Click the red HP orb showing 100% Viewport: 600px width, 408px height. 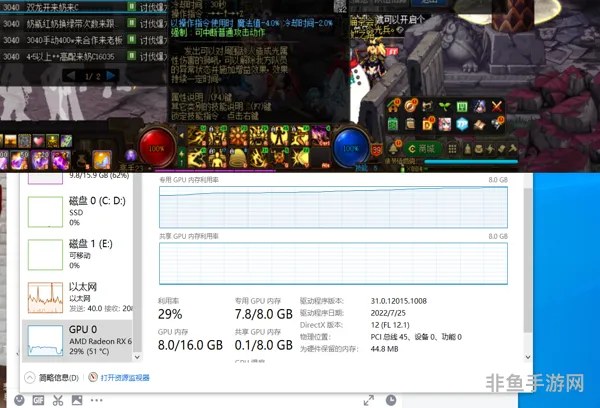(x=157, y=148)
